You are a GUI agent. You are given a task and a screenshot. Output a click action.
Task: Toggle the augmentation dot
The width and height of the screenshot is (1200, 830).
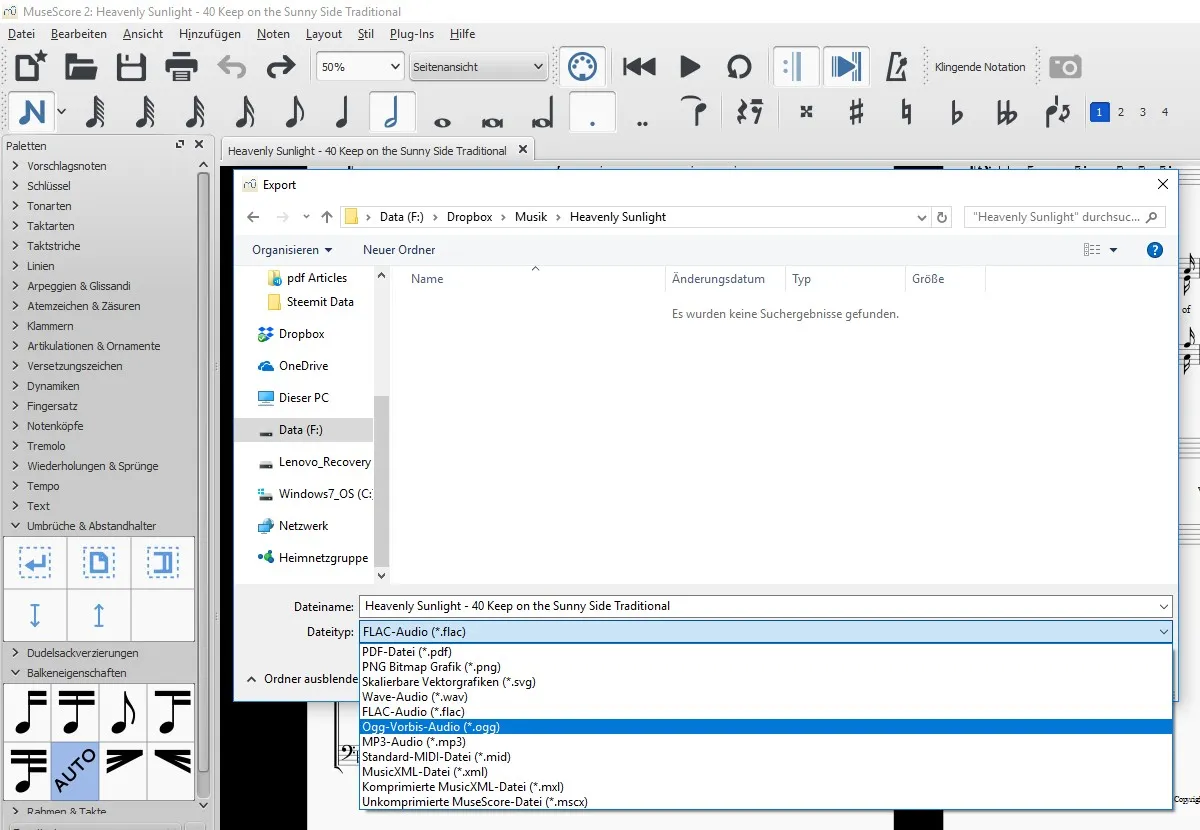(x=593, y=112)
